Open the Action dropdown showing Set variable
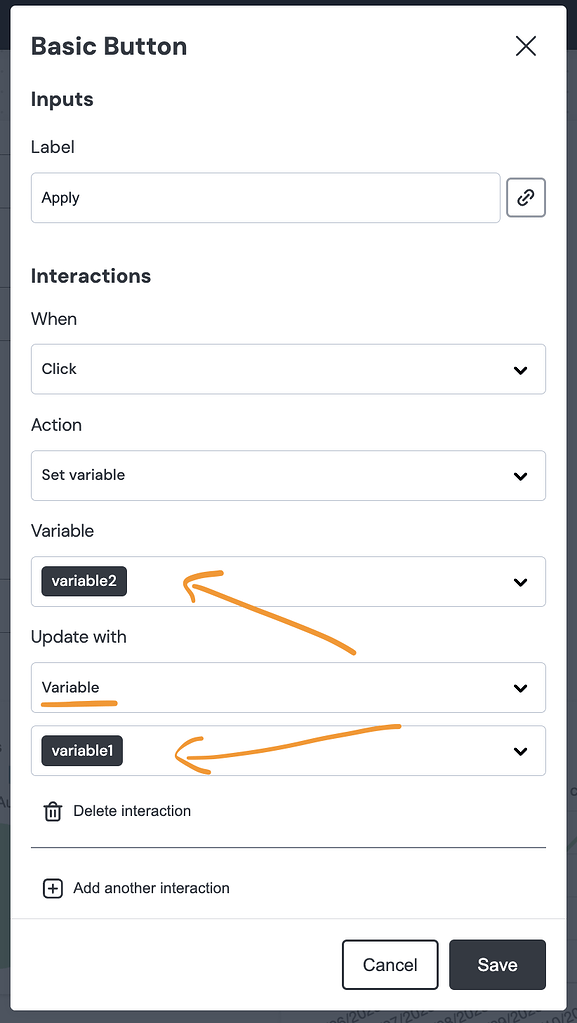577x1023 pixels. pyautogui.click(x=288, y=475)
